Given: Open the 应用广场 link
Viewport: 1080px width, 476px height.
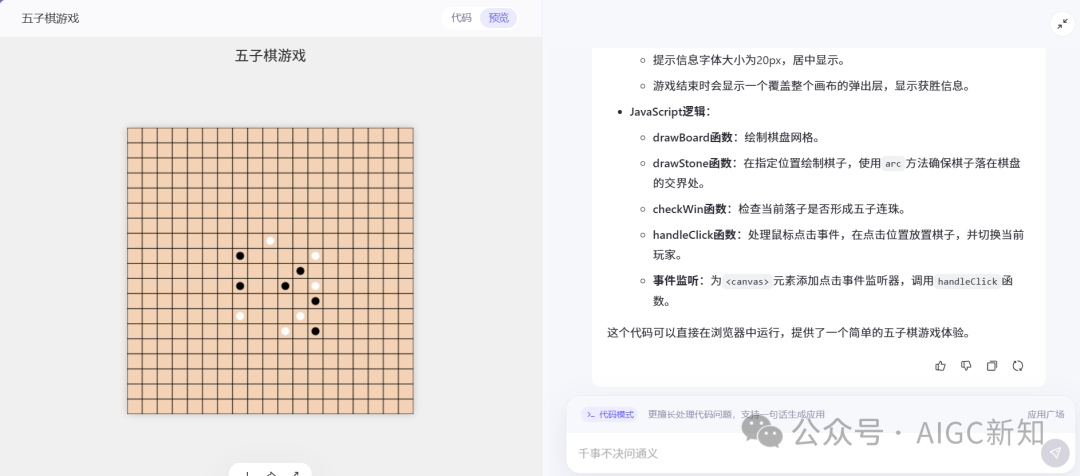Looking at the screenshot, I should point(1046,415).
